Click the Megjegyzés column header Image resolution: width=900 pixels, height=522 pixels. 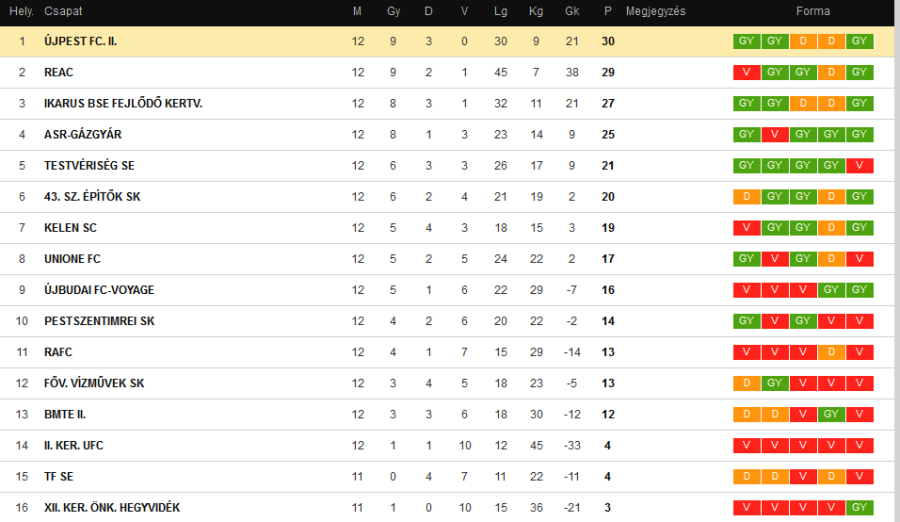(655, 11)
